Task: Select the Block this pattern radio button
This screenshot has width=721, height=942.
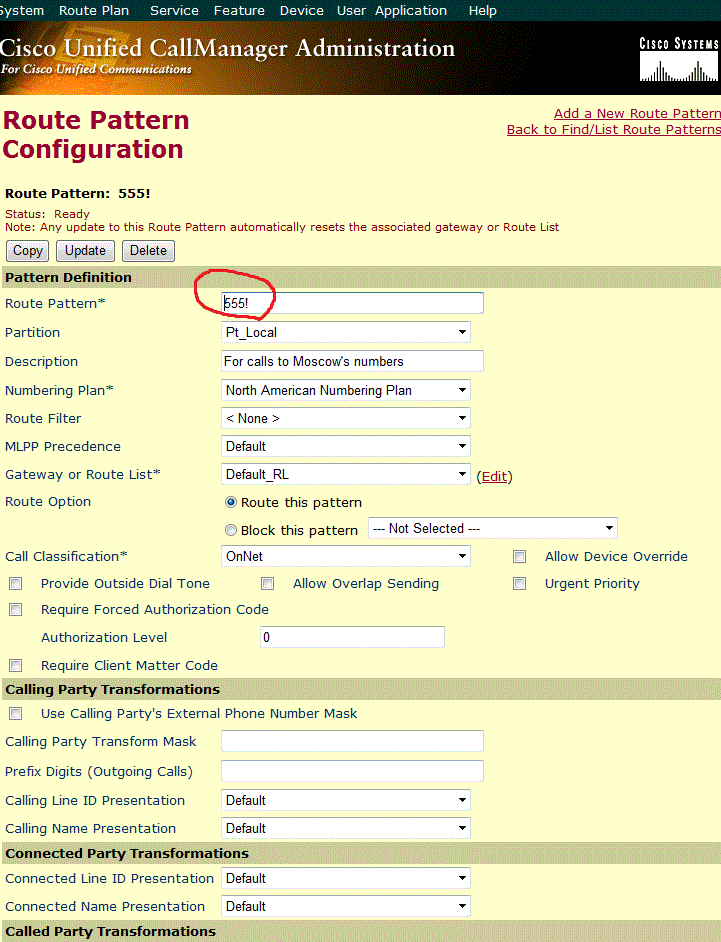Action: click(x=231, y=530)
